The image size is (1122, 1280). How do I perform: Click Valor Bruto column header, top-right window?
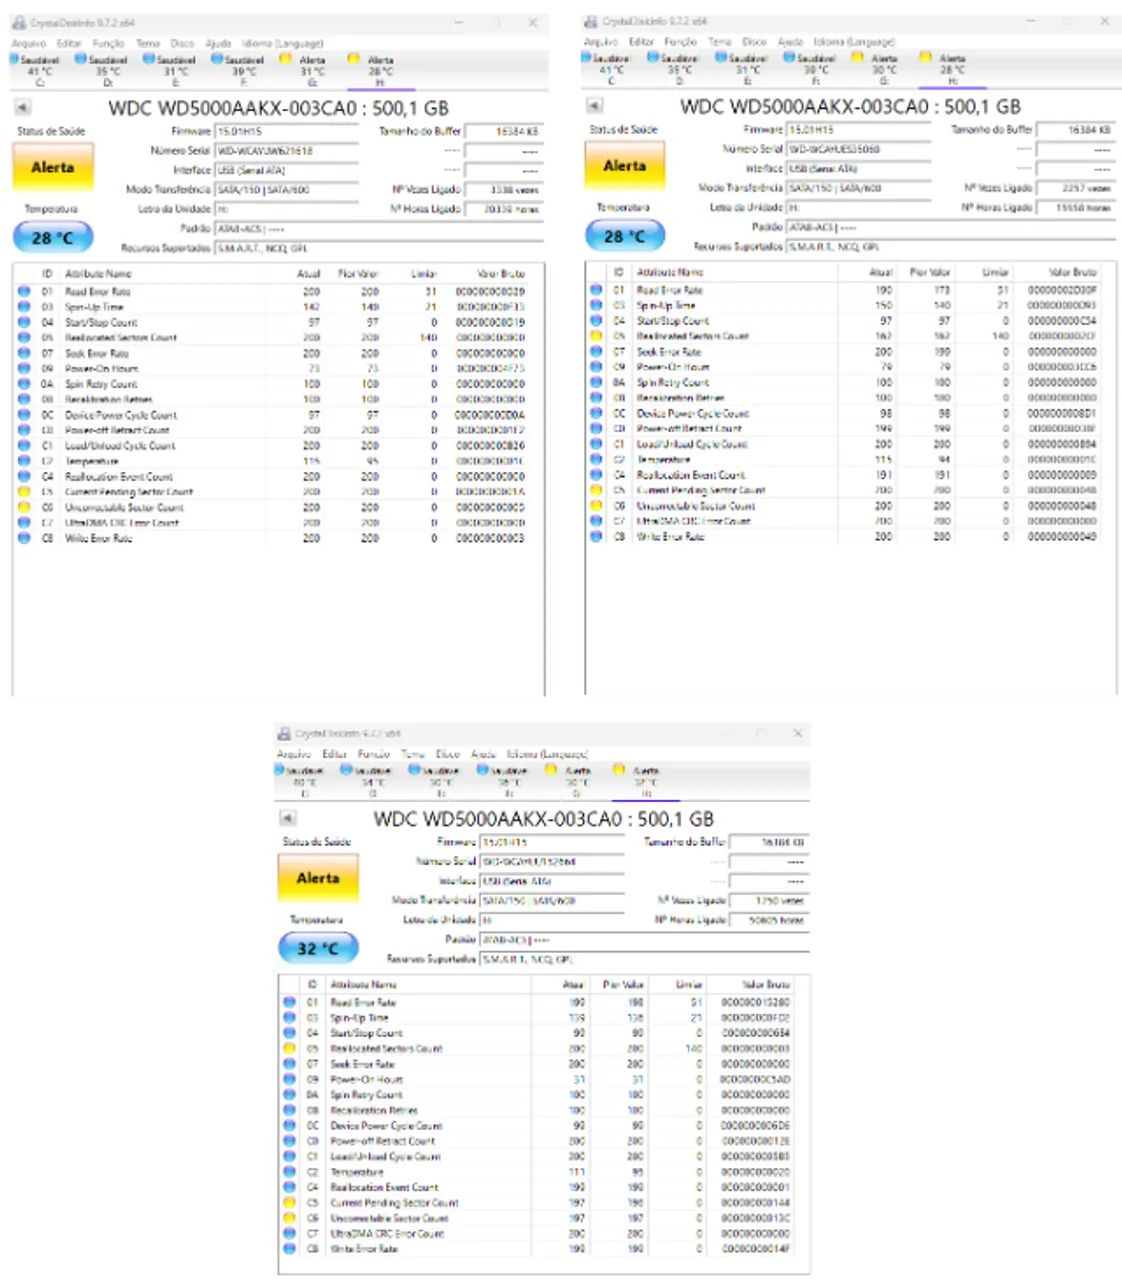click(1072, 271)
